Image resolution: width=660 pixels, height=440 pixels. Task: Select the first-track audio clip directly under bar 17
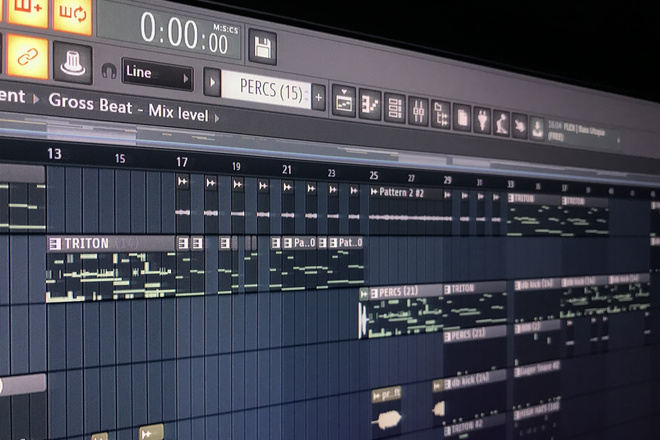(x=182, y=201)
